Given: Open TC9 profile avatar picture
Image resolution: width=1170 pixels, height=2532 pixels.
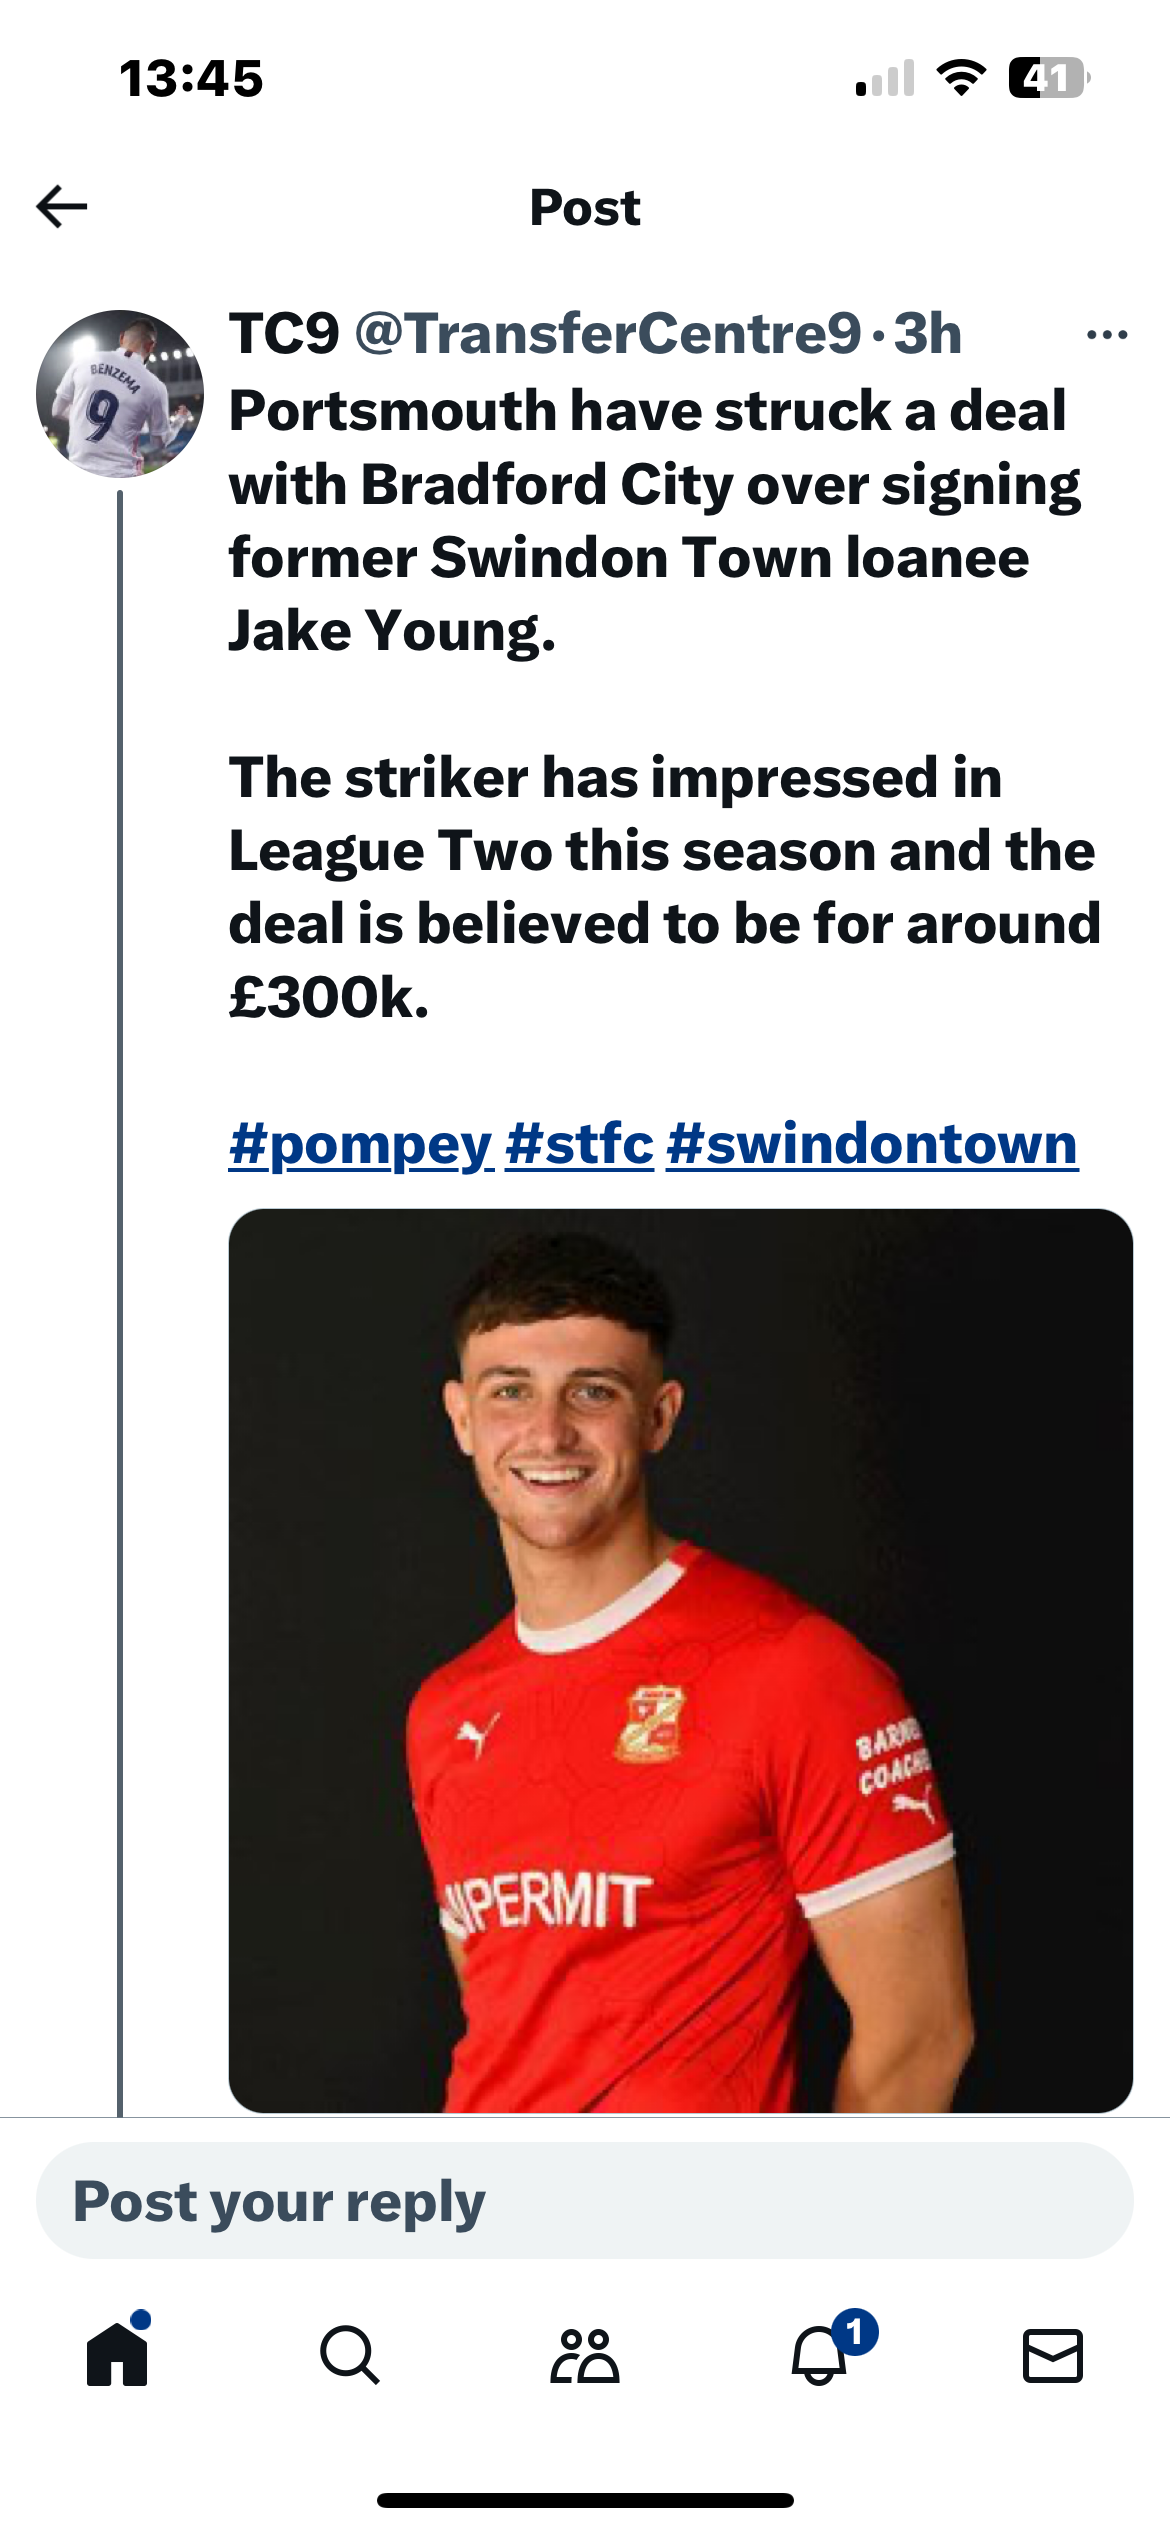Looking at the screenshot, I should (x=120, y=394).
